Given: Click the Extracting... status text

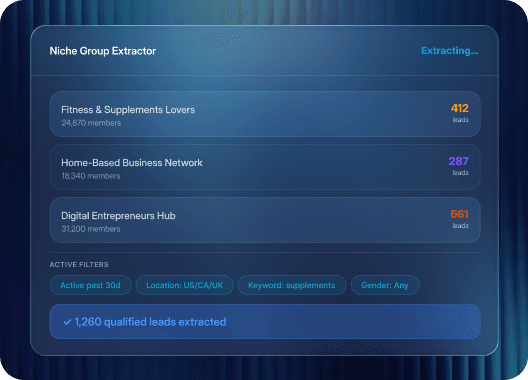Looking at the screenshot, I should [x=450, y=51].
